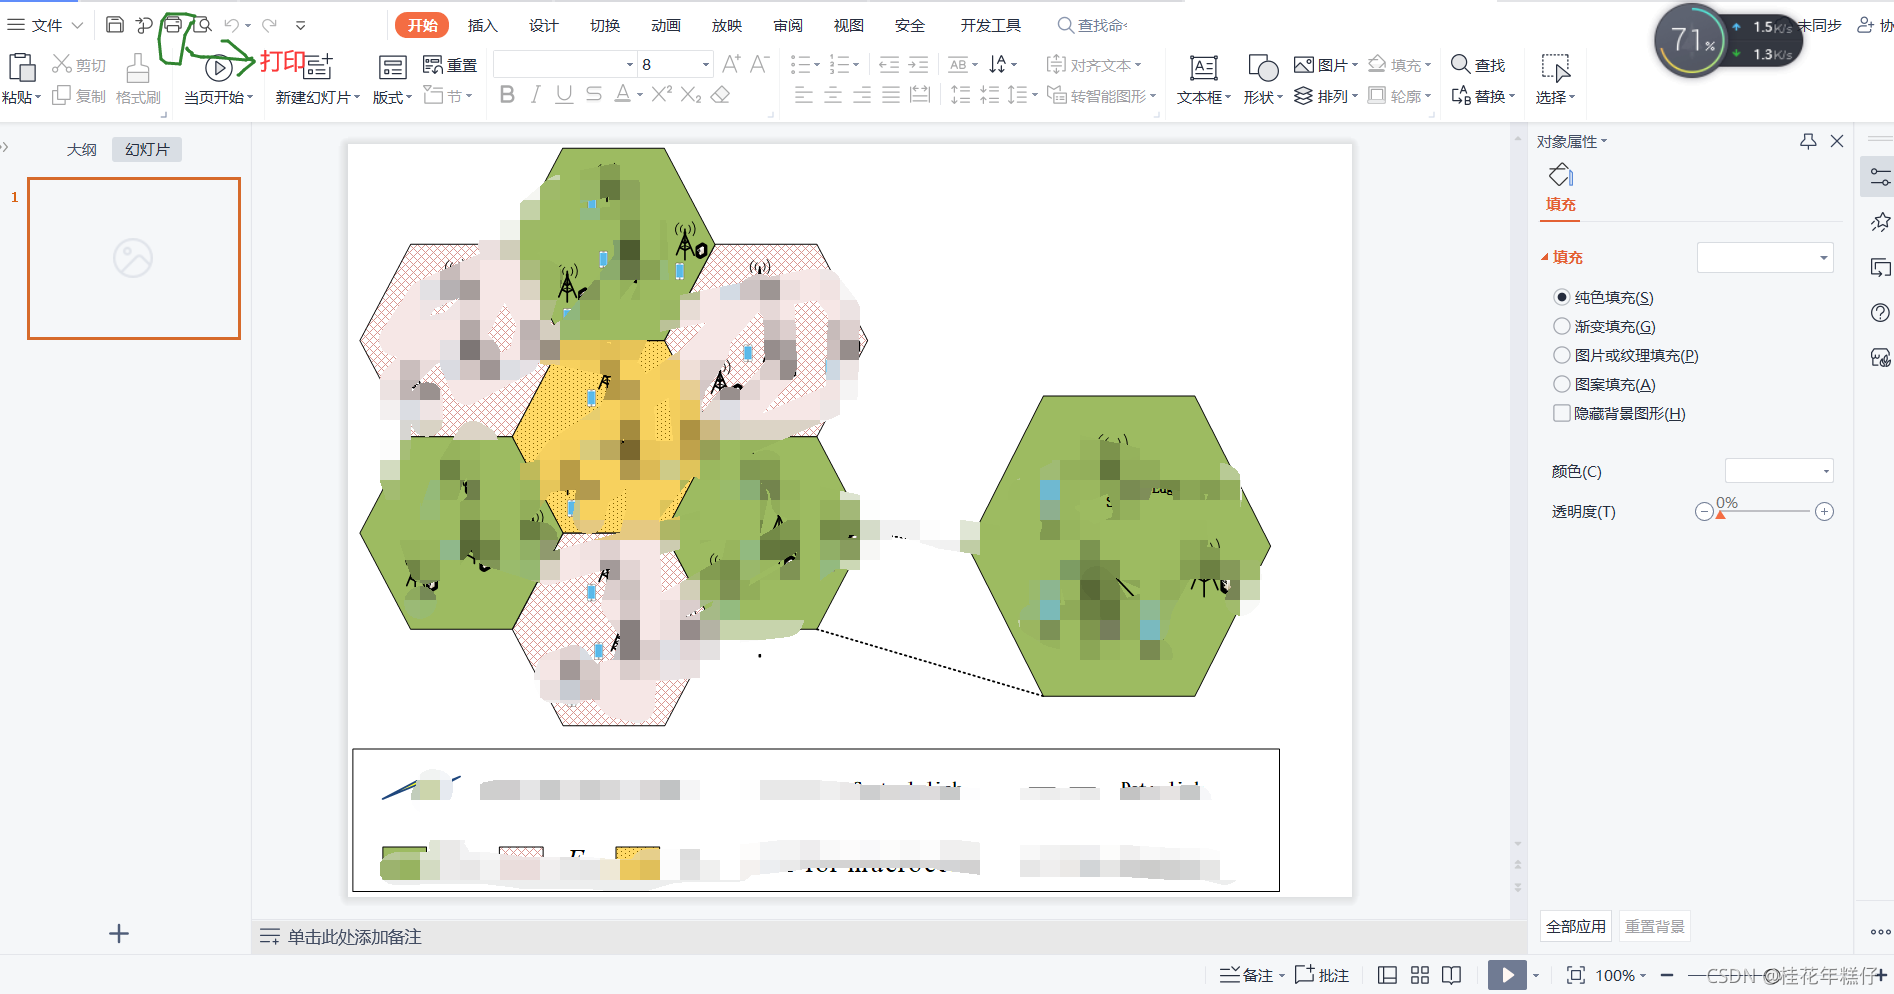1894x994 pixels.
Task: Click the Undo arrow icon
Action: point(231,25)
